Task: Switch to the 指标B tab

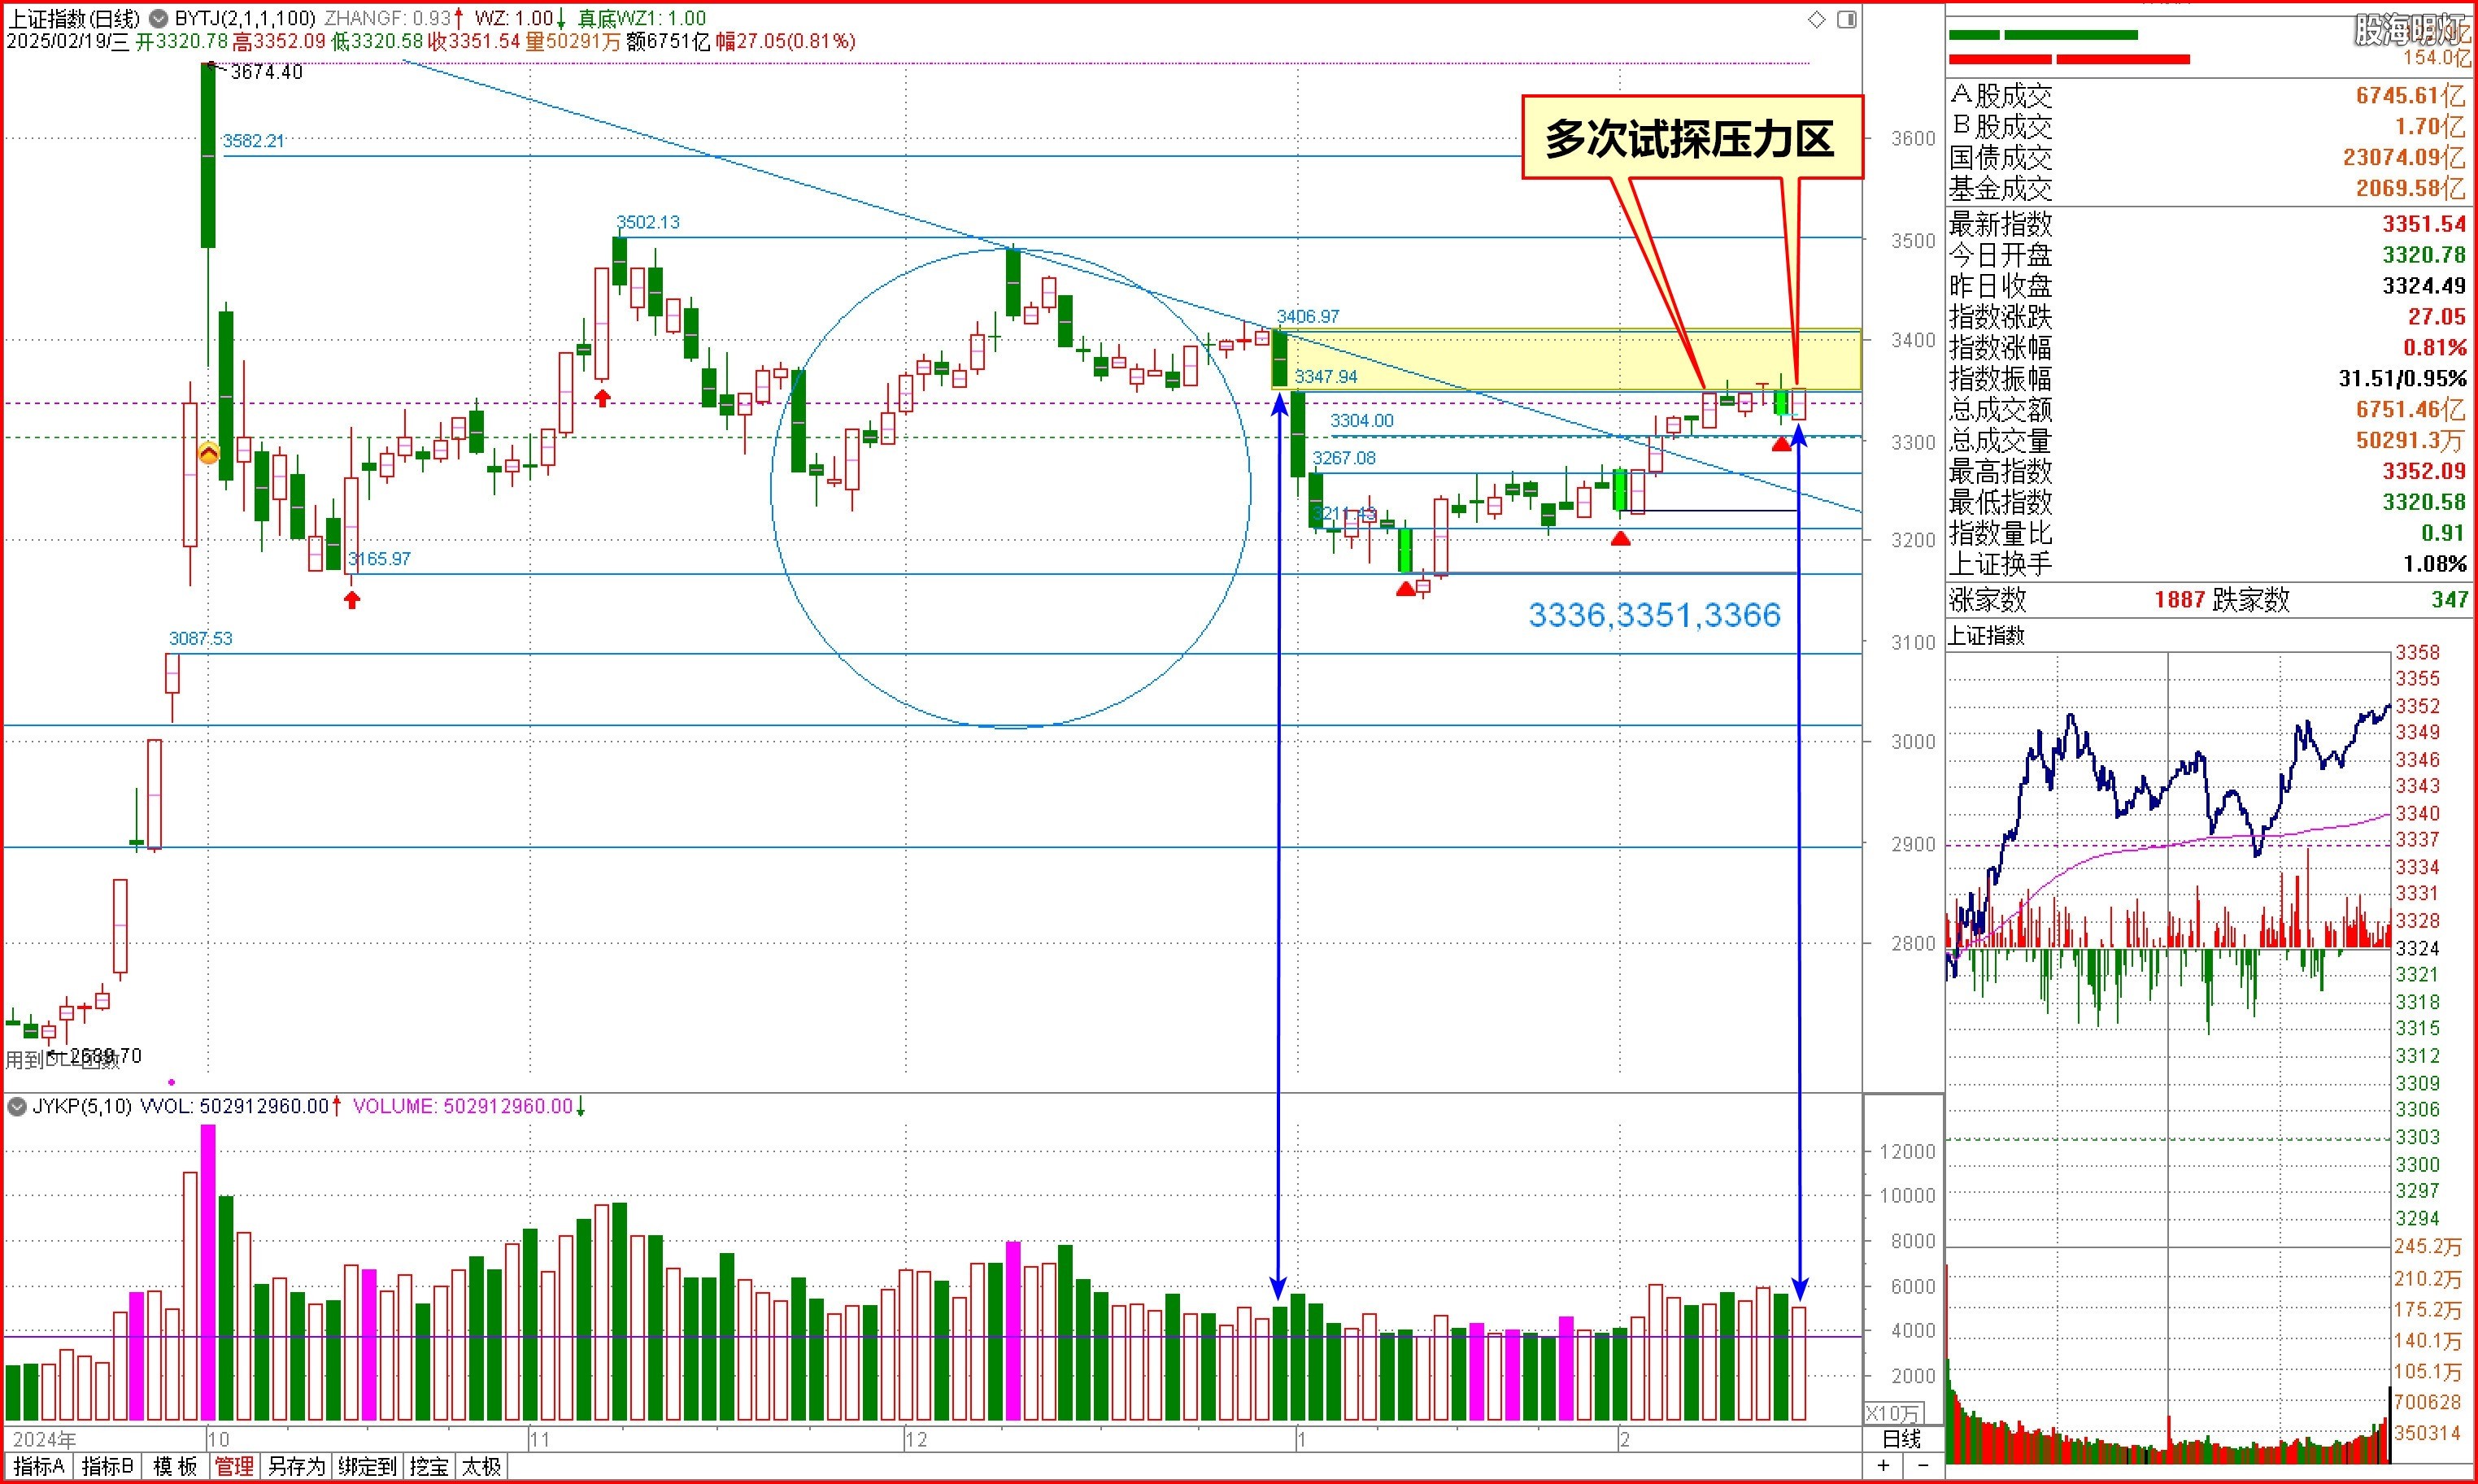Action: tap(107, 1466)
